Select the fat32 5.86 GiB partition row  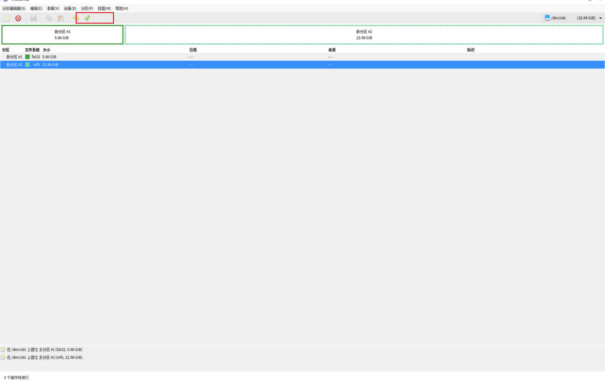click(x=302, y=57)
